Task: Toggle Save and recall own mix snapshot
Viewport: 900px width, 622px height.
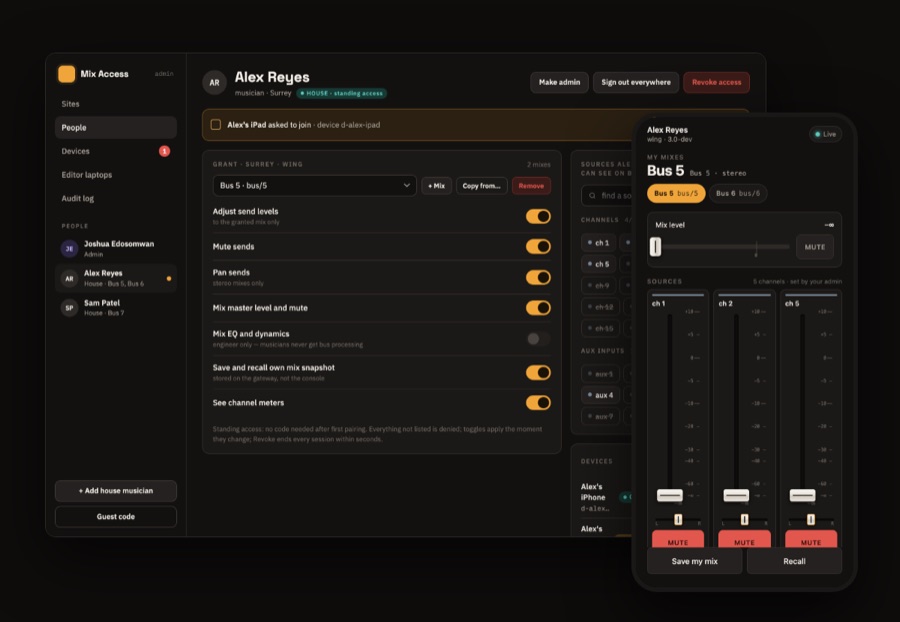Action: point(538,373)
